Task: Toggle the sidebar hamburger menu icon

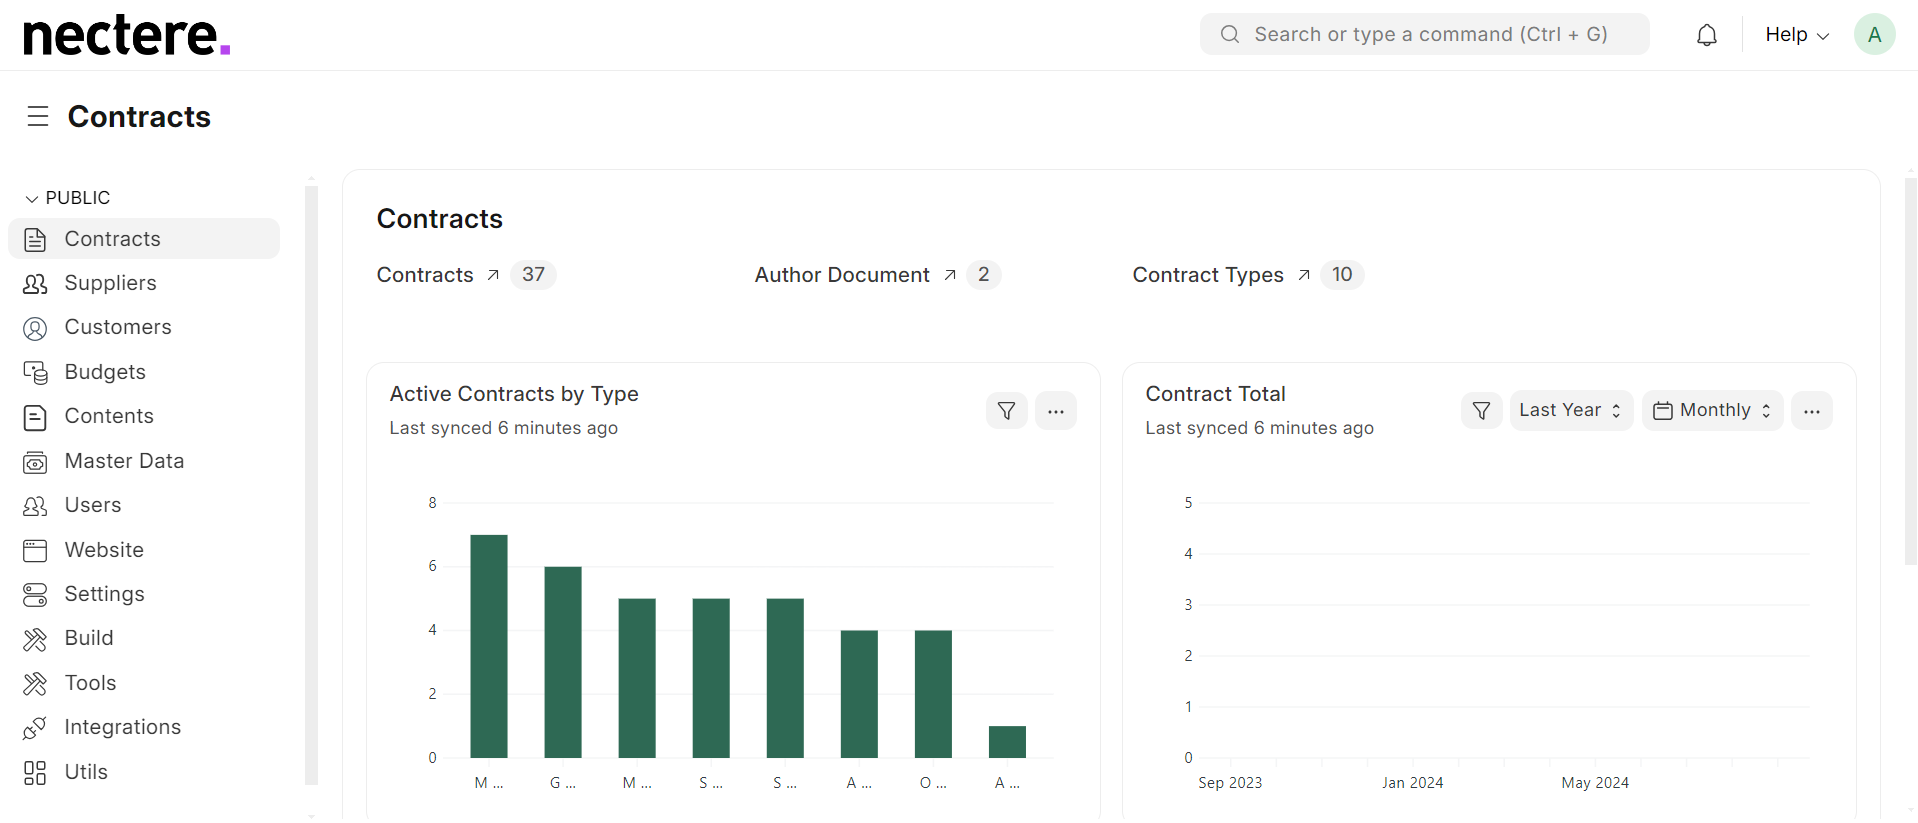Action: 38,117
